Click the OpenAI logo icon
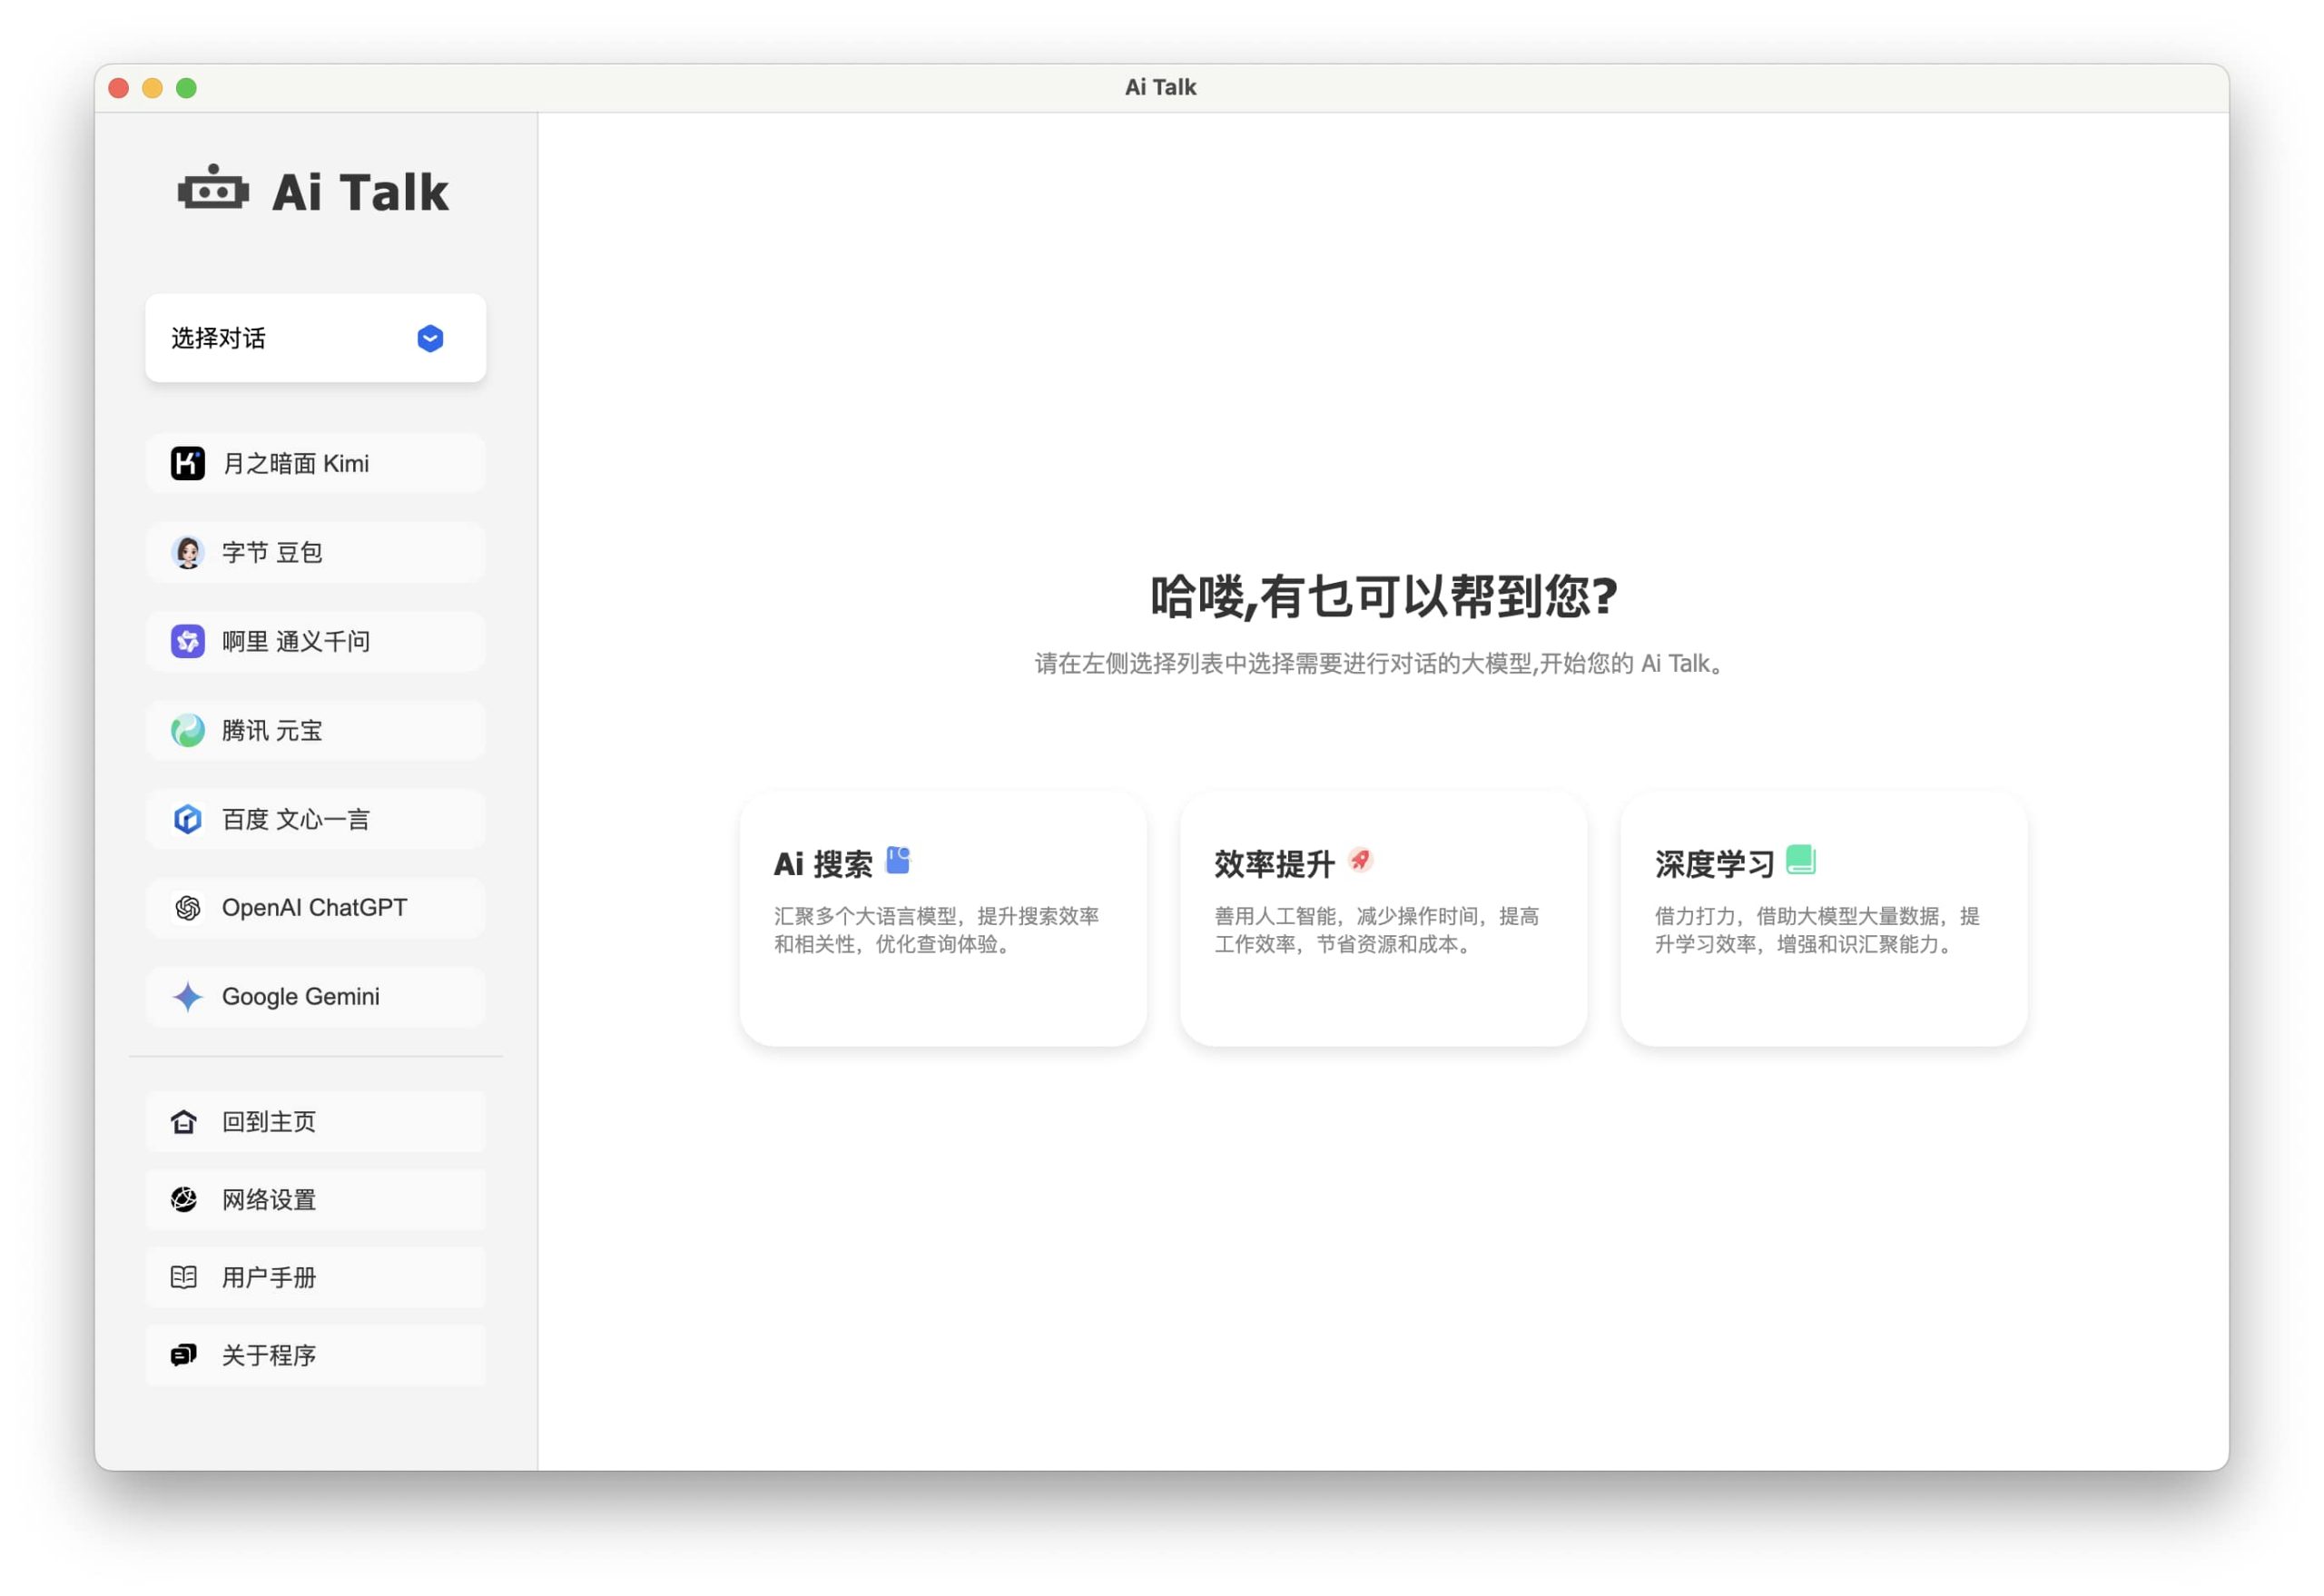This screenshot has width=2324, height=1596. (x=187, y=908)
